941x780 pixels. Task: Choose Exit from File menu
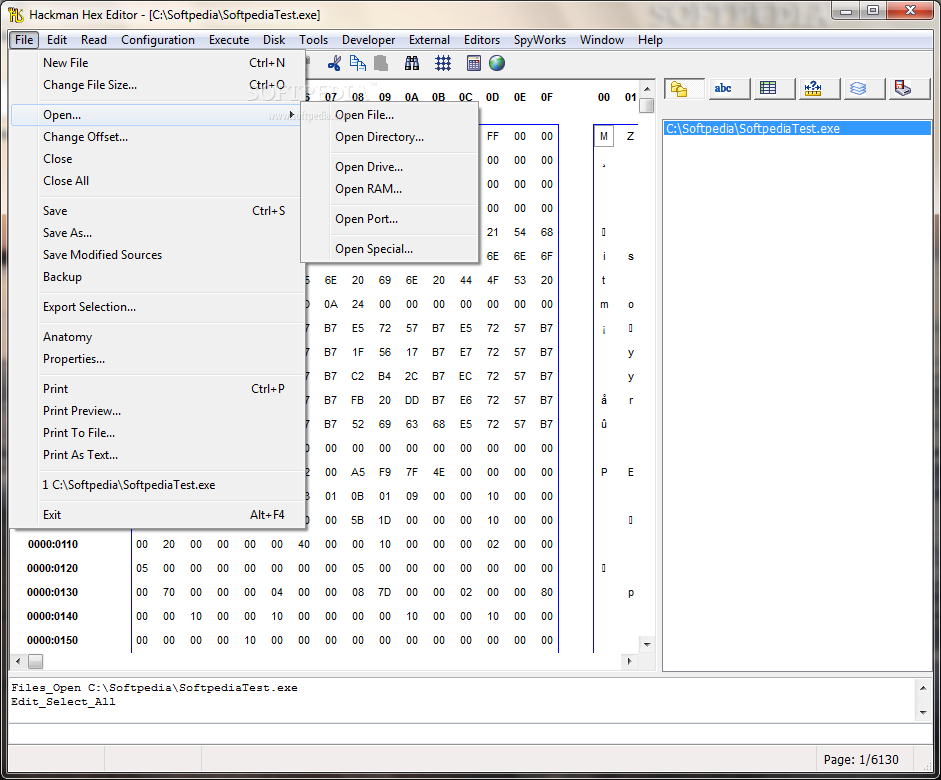156,515
